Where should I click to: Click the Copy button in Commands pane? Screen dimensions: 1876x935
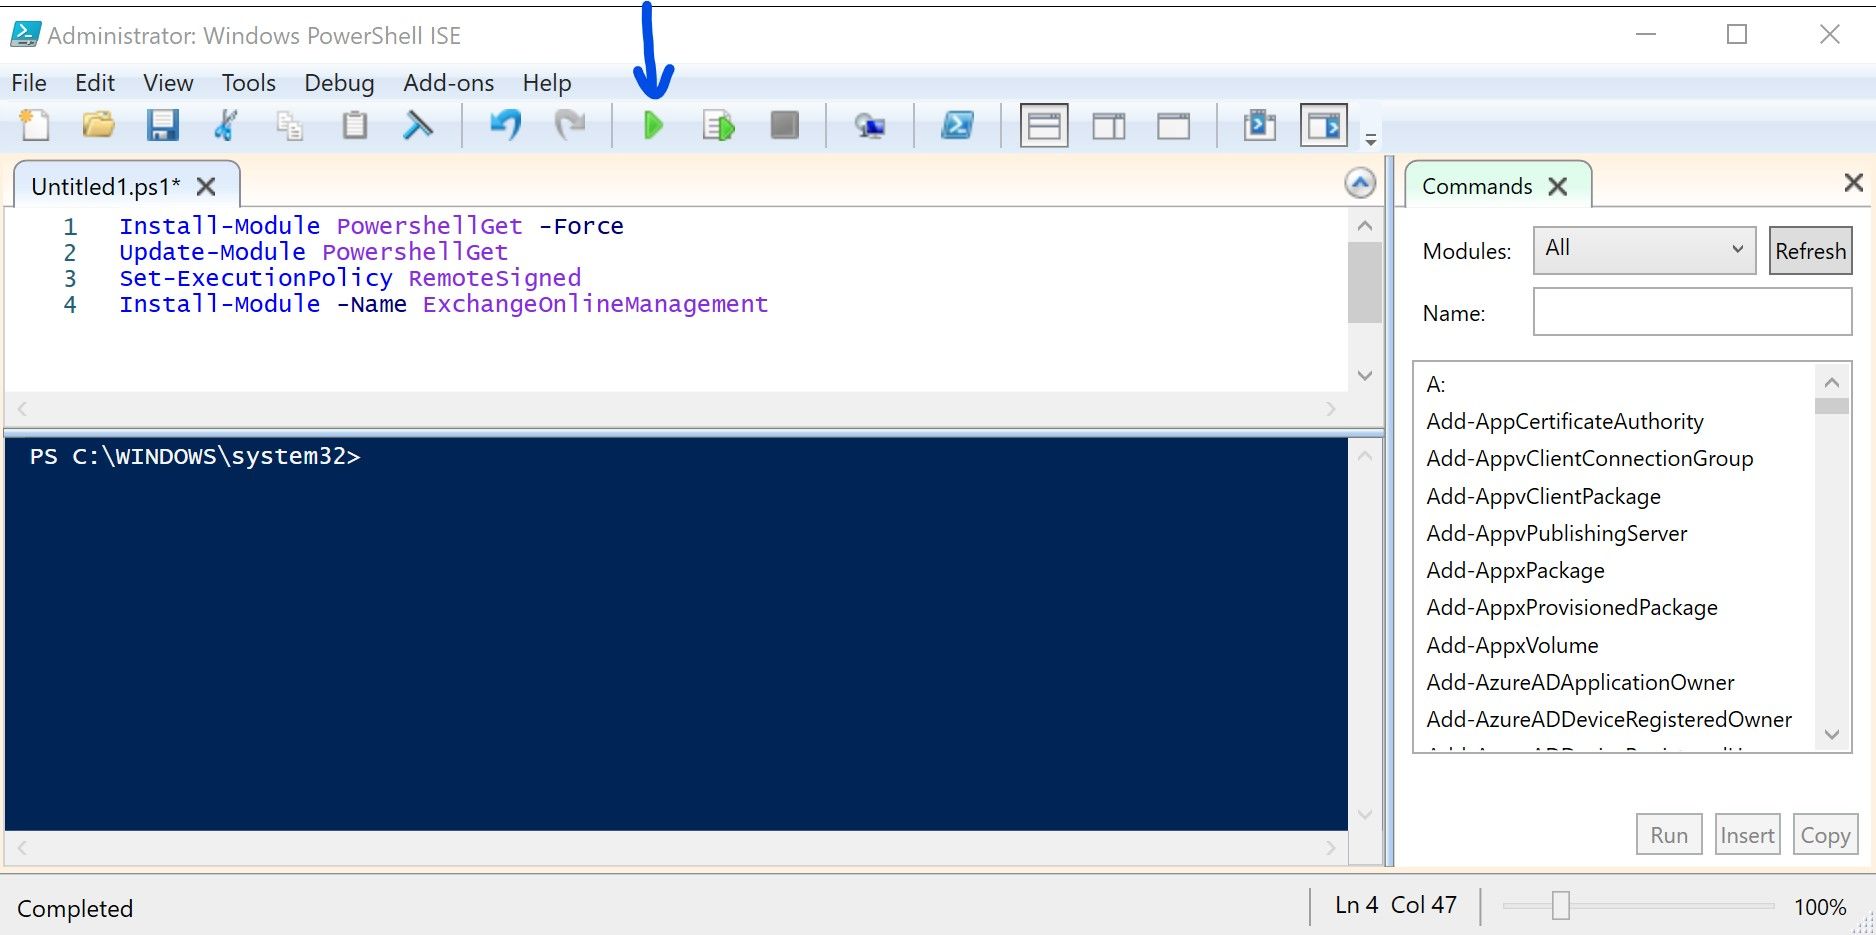(x=1825, y=834)
